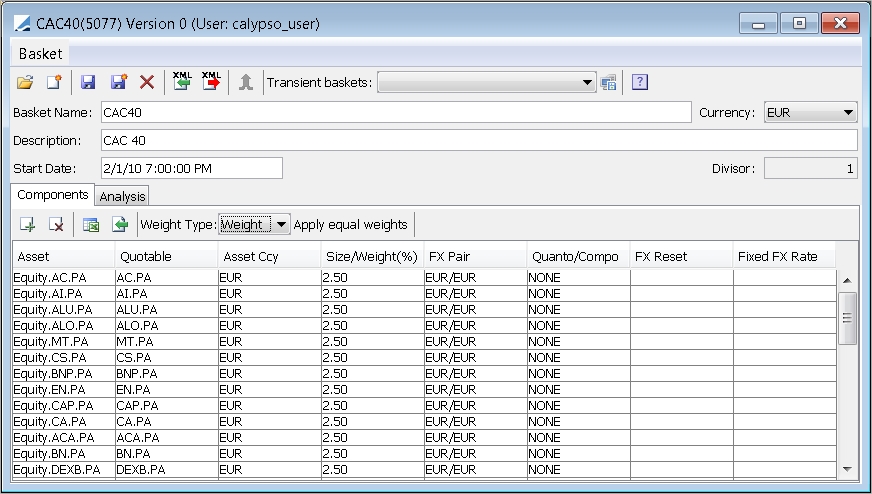Export components to spreadsheet icon
Screen dimensions: 872x494
pos(91,225)
